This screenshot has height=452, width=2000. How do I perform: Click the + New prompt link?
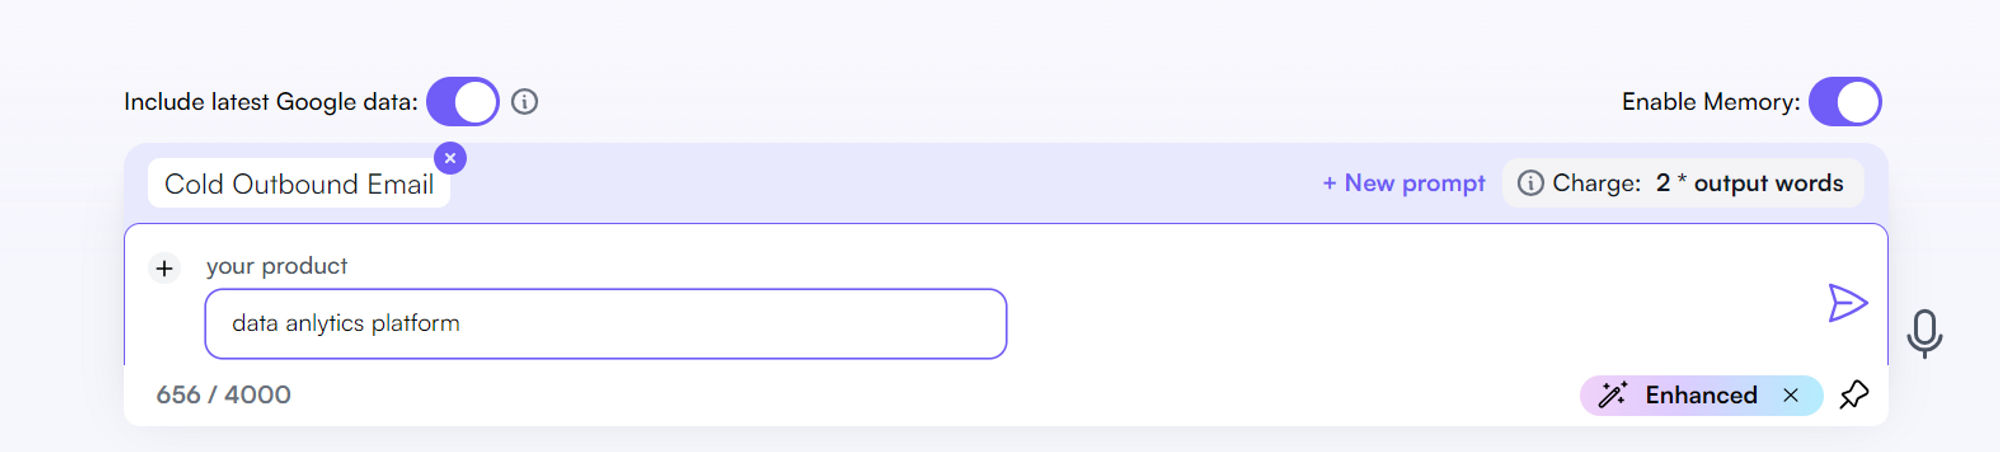pyautogui.click(x=1404, y=183)
